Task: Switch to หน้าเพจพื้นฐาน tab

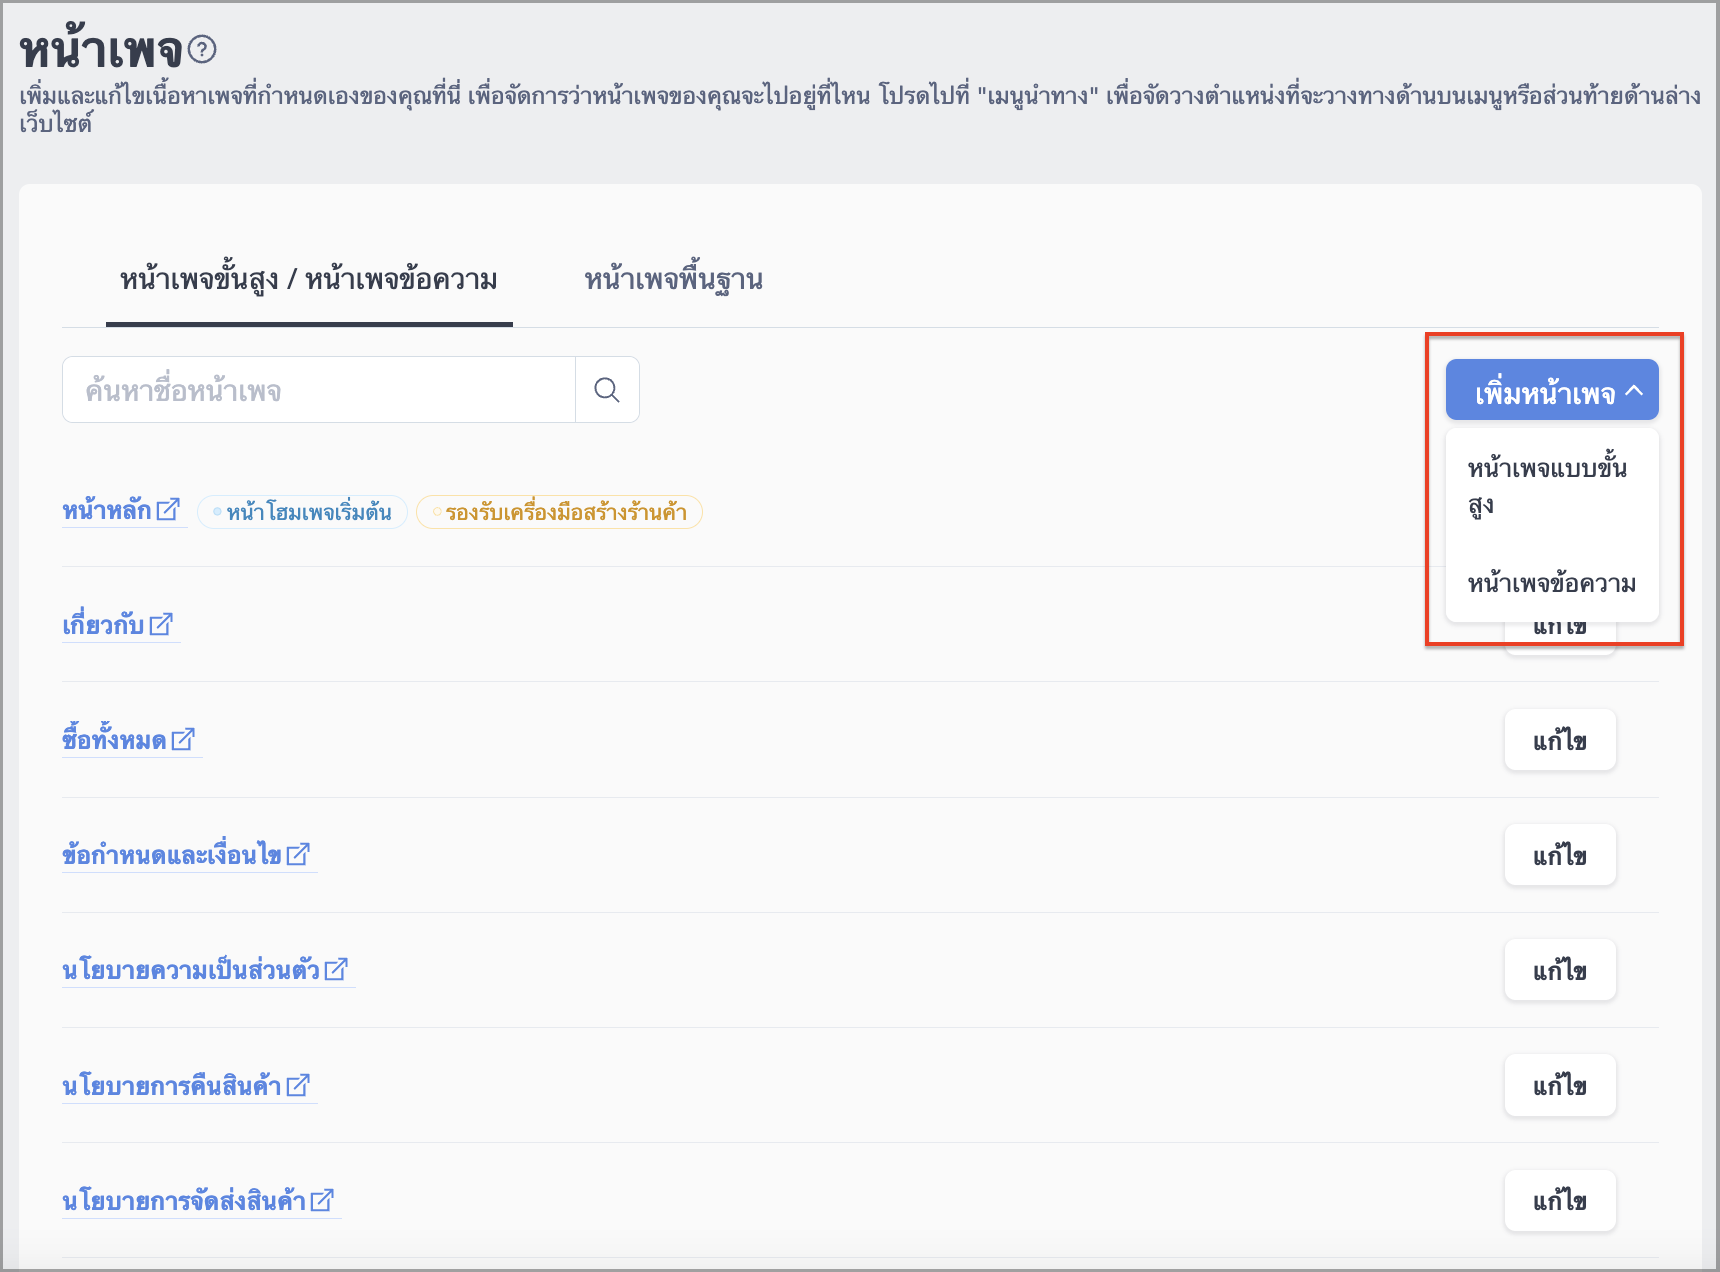Action: 673,279
